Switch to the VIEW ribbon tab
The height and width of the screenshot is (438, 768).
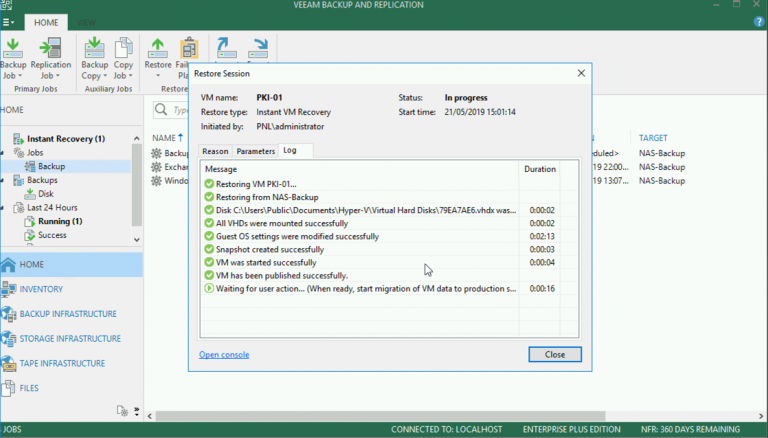tap(86, 23)
